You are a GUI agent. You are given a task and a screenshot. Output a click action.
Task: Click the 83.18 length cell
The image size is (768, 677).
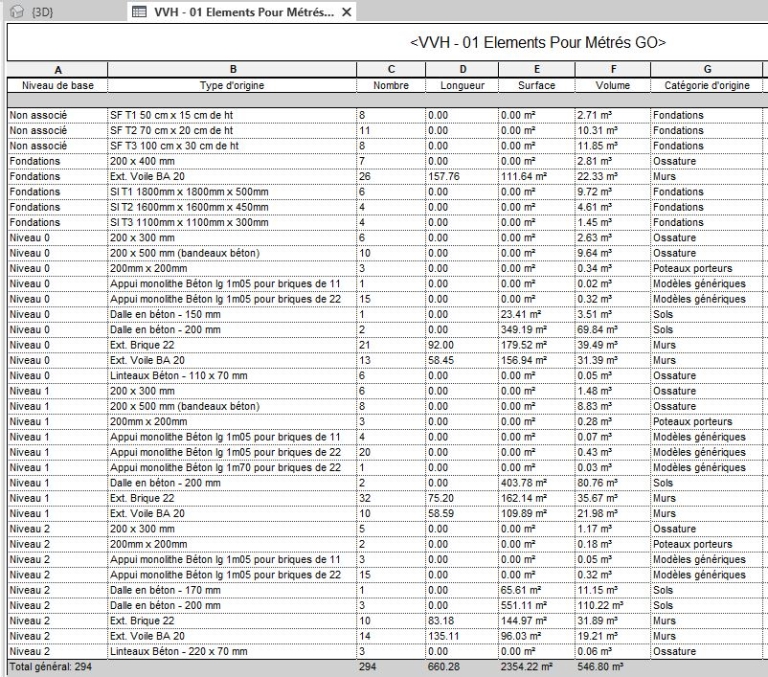(462, 621)
